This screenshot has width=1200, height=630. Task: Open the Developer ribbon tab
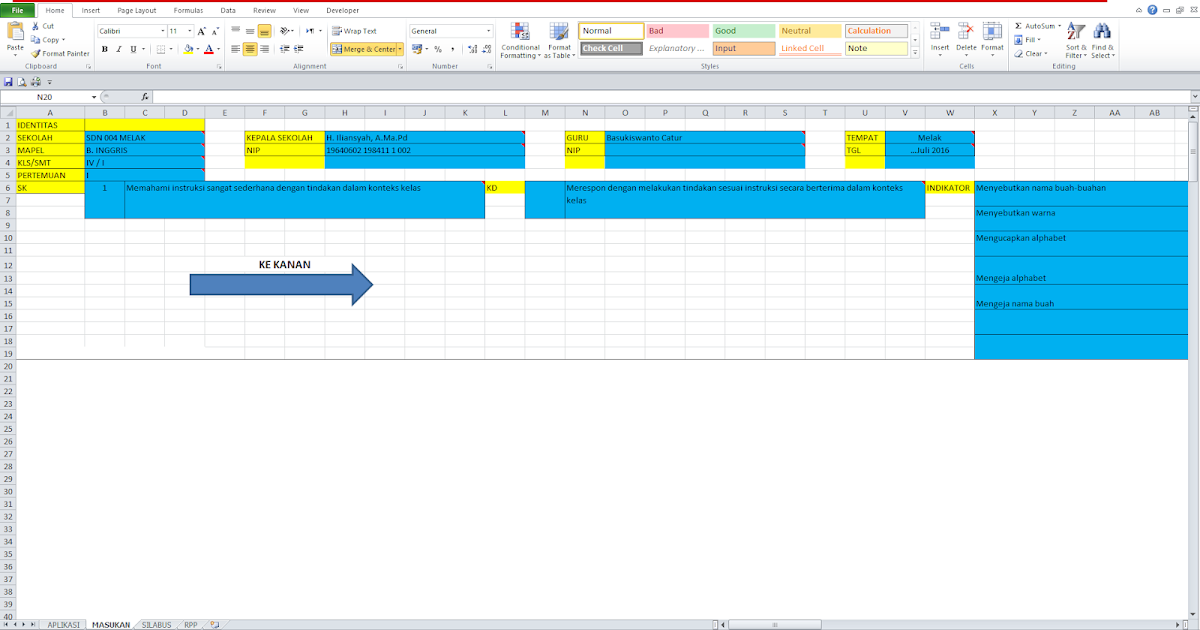pos(342,9)
